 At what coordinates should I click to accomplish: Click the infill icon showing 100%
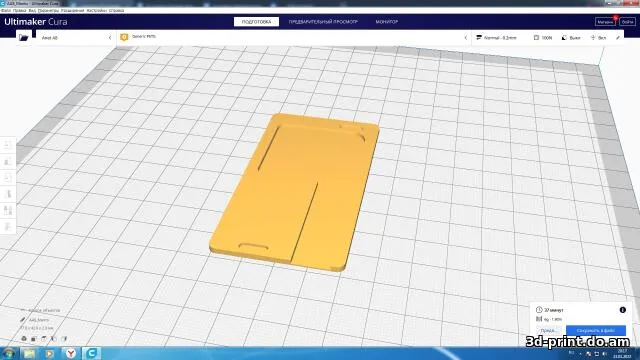[x=536, y=38]
